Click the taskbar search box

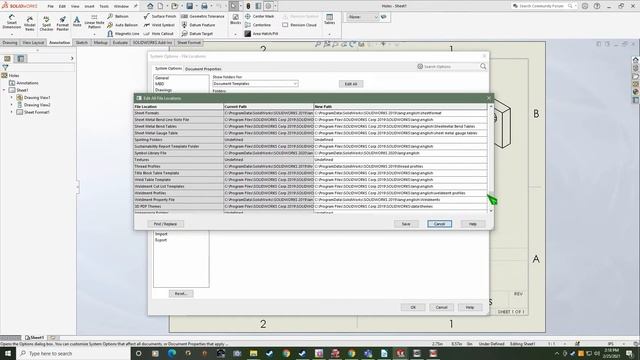tap(73, 353)
